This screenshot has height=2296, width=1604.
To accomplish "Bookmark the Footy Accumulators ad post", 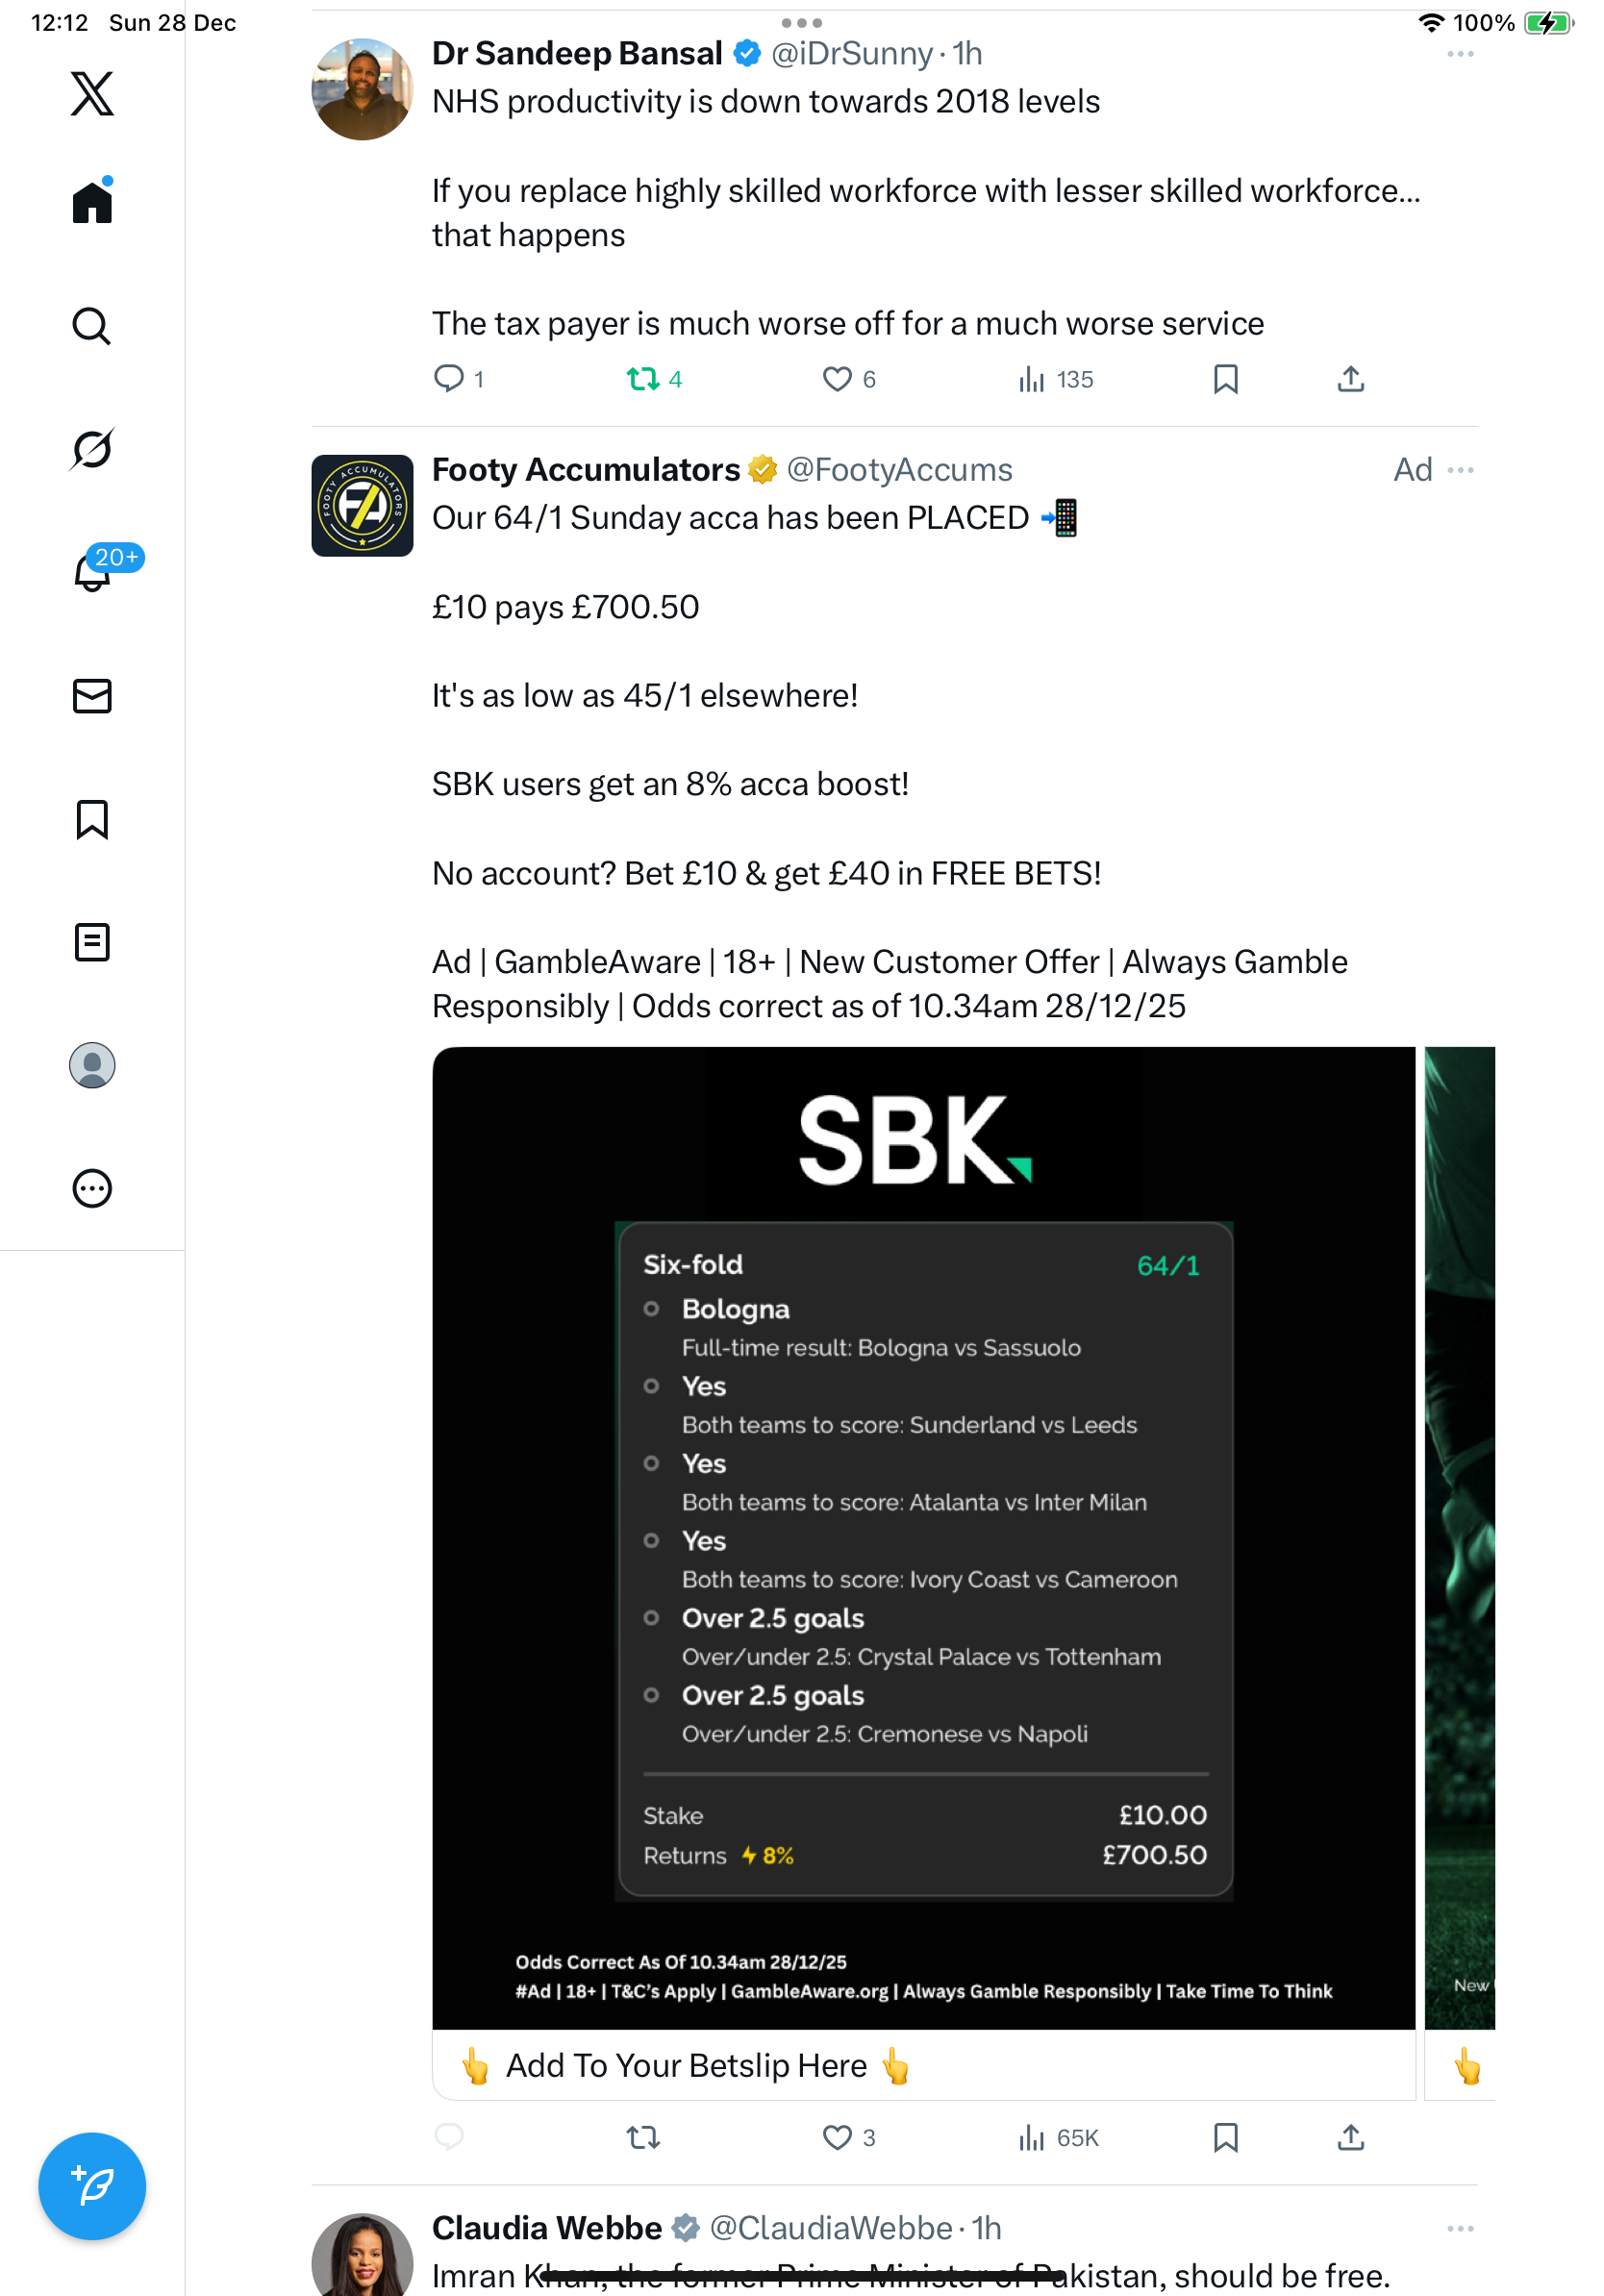I will pyautogui.click(x=1225, y=2138).
